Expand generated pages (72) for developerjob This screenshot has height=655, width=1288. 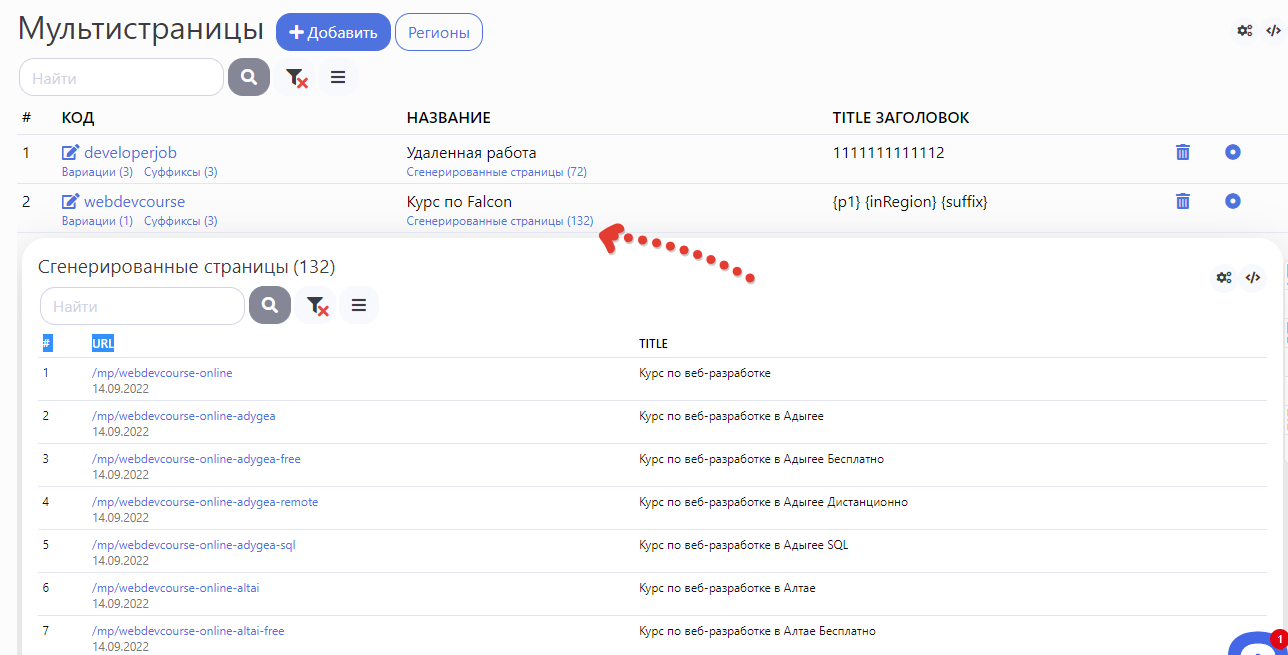coord(496,172)
